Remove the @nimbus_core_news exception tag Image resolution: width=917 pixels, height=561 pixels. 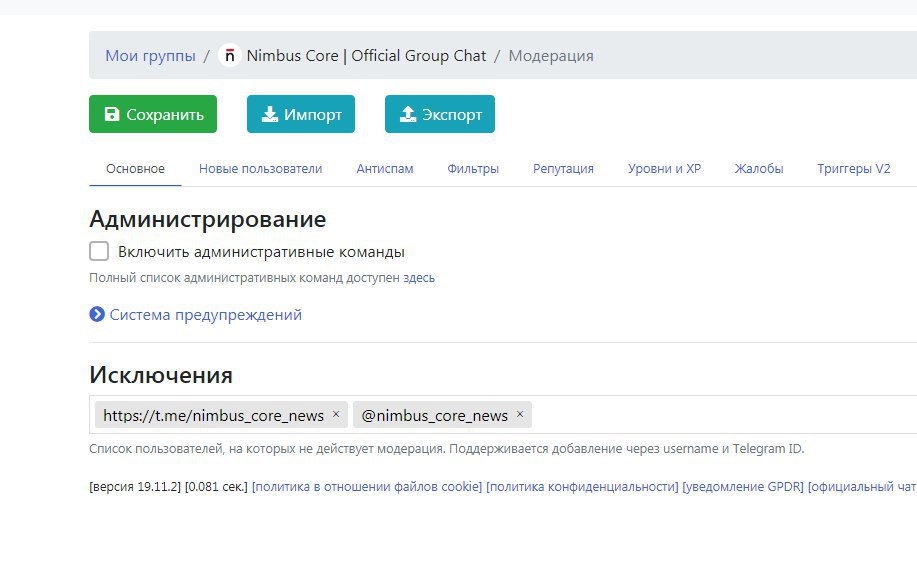[x=520, y=414]
